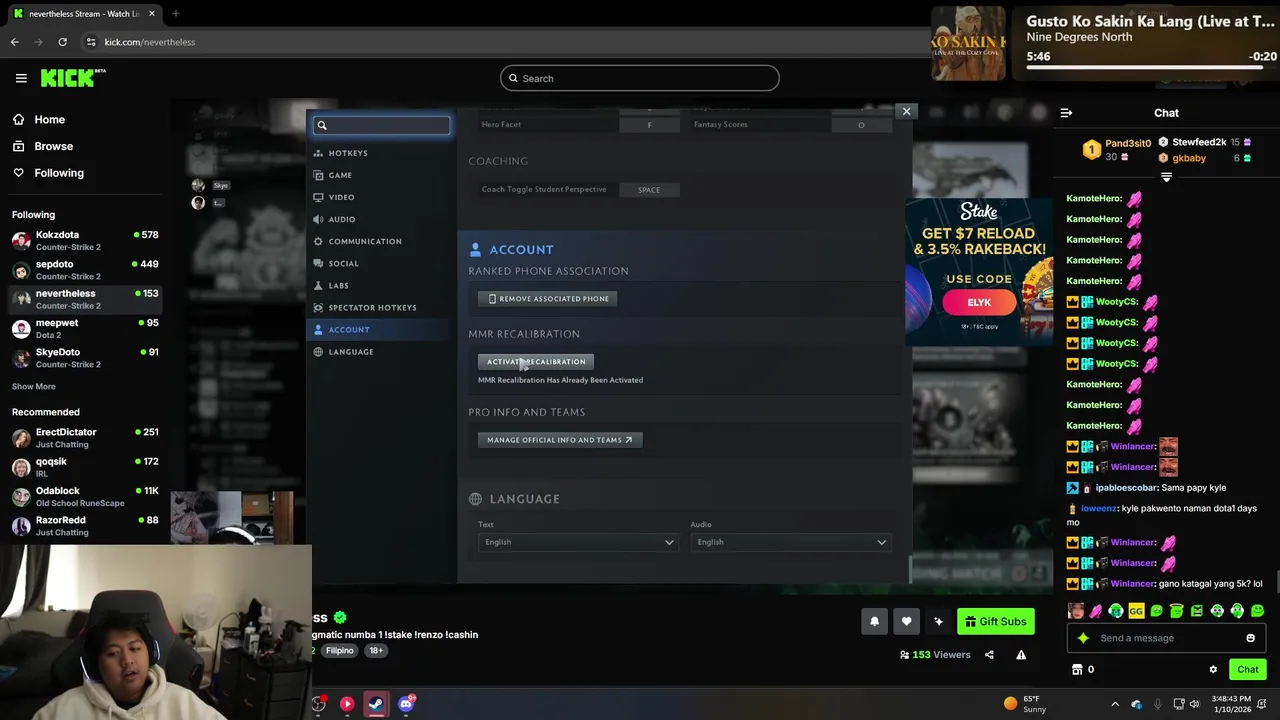
Task: Open chat shop icon
Action: pyautogui.click(x=1077, y=669)
